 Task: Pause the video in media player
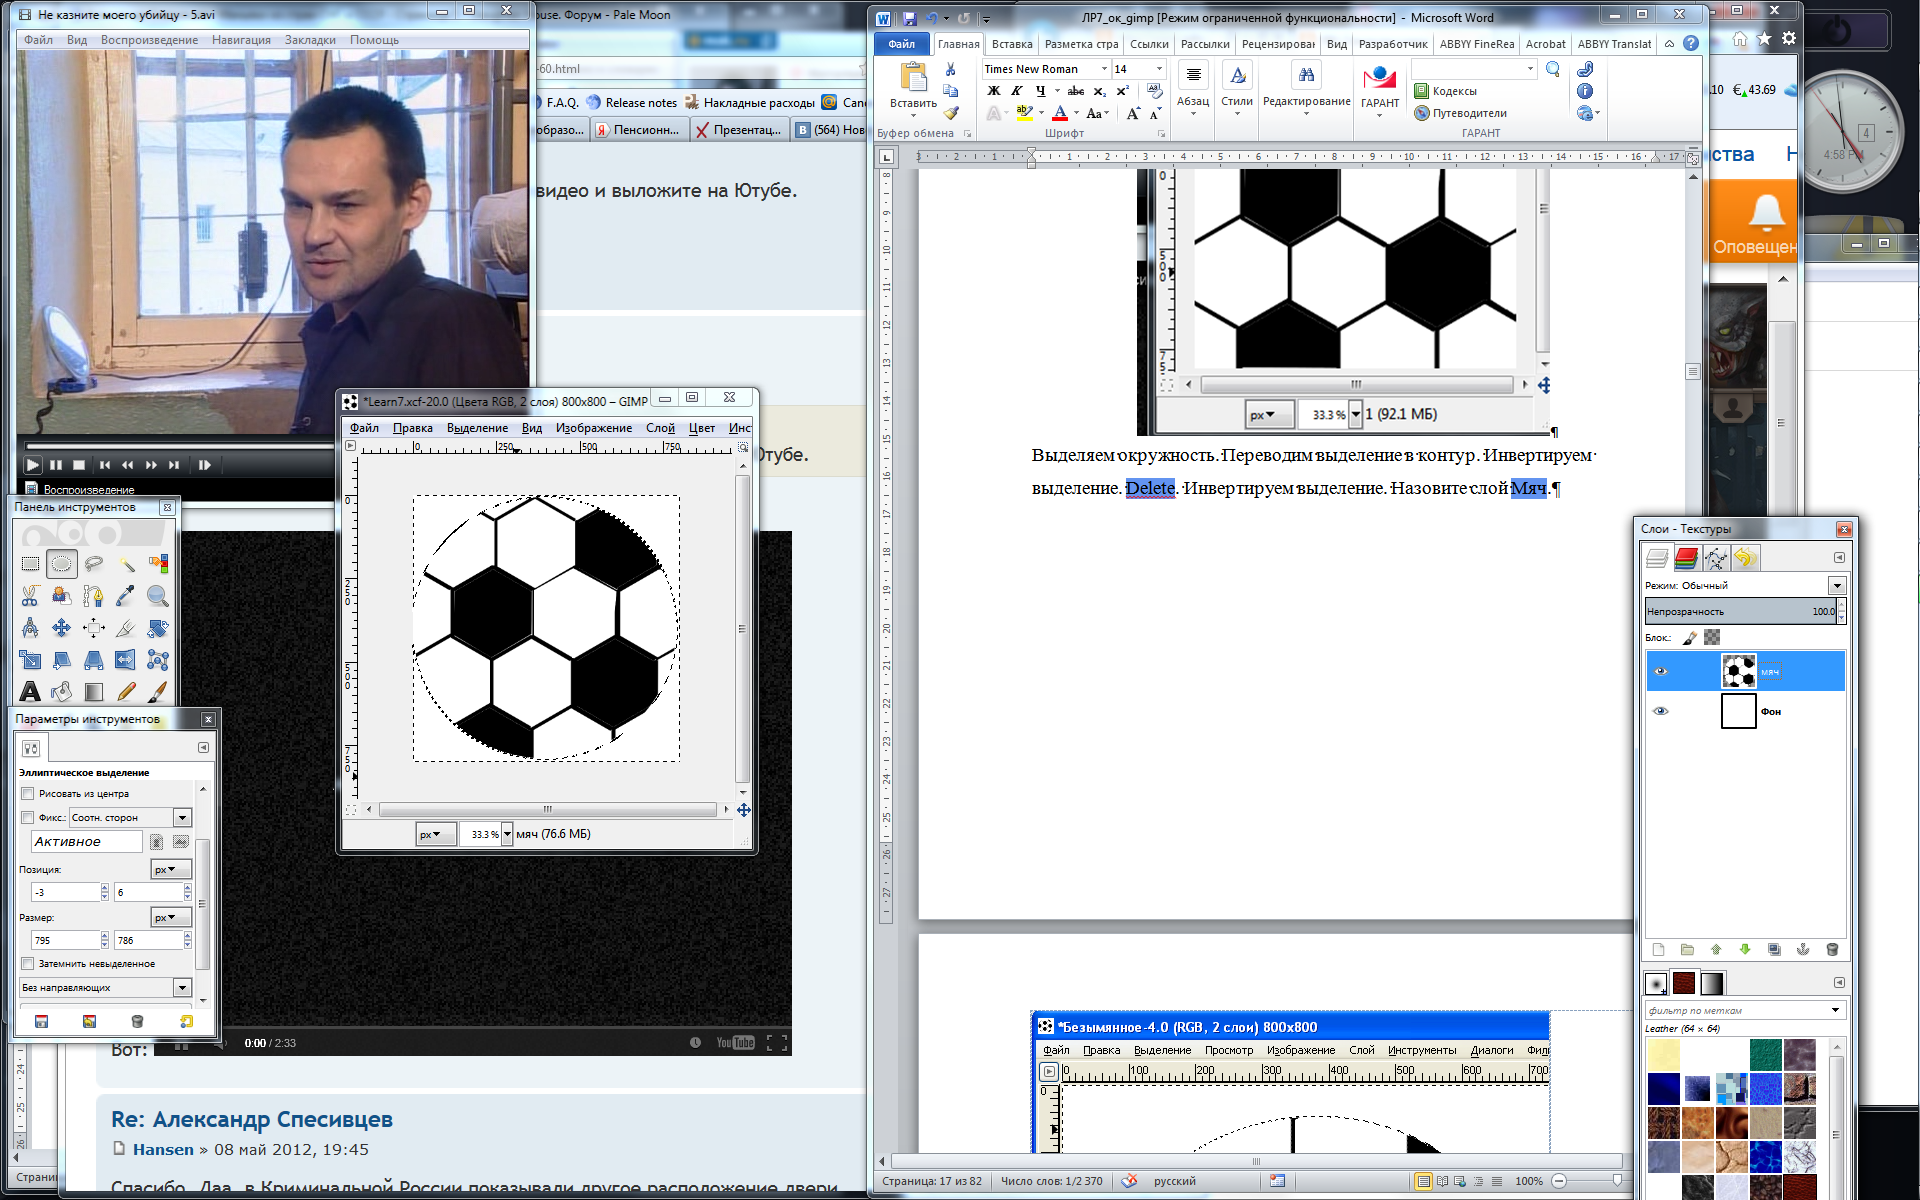click(x=56, y=465)
